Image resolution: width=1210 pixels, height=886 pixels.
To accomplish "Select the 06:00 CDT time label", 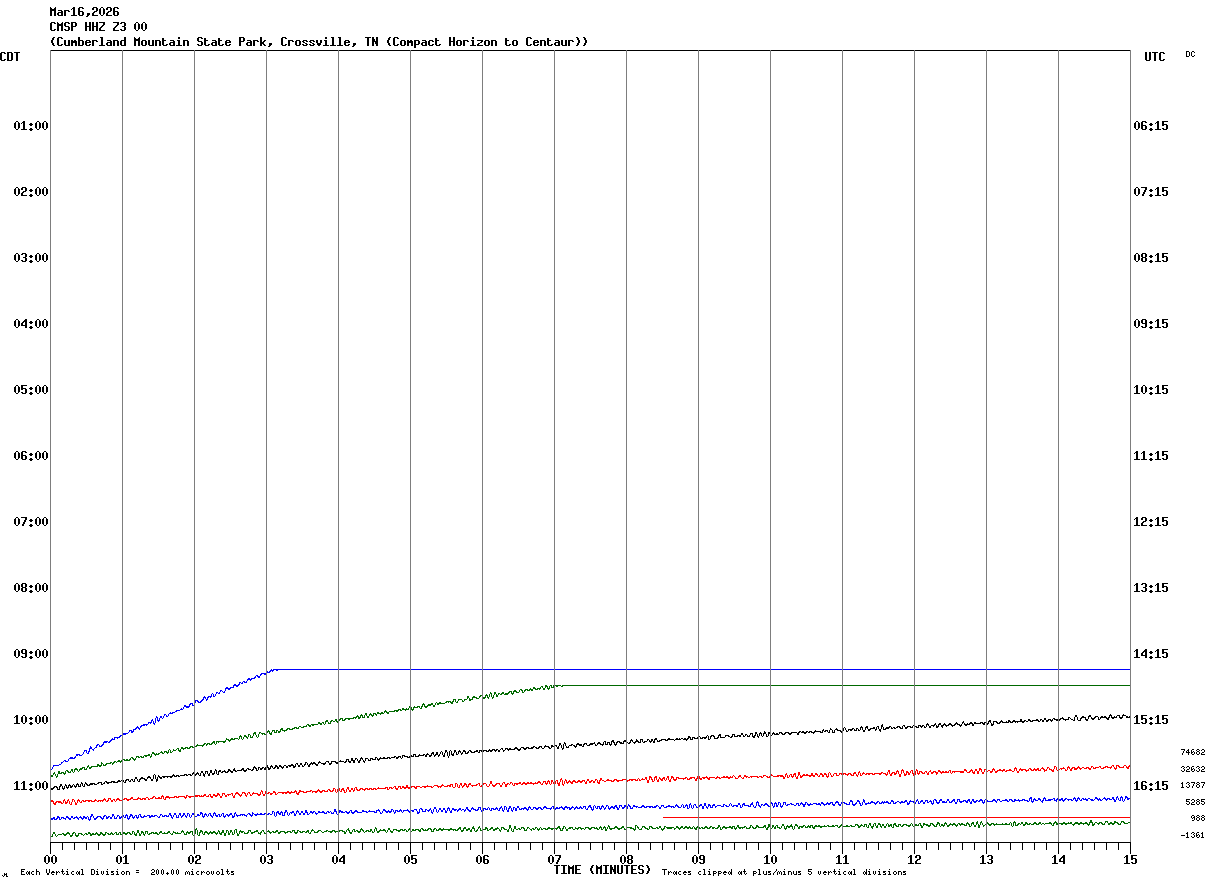I will 31,456.
